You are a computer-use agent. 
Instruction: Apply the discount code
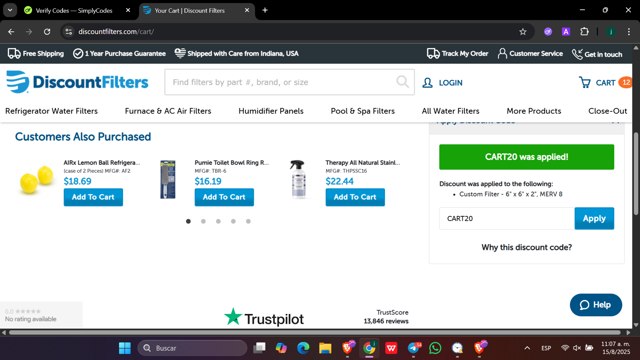[x=594, y=218]
